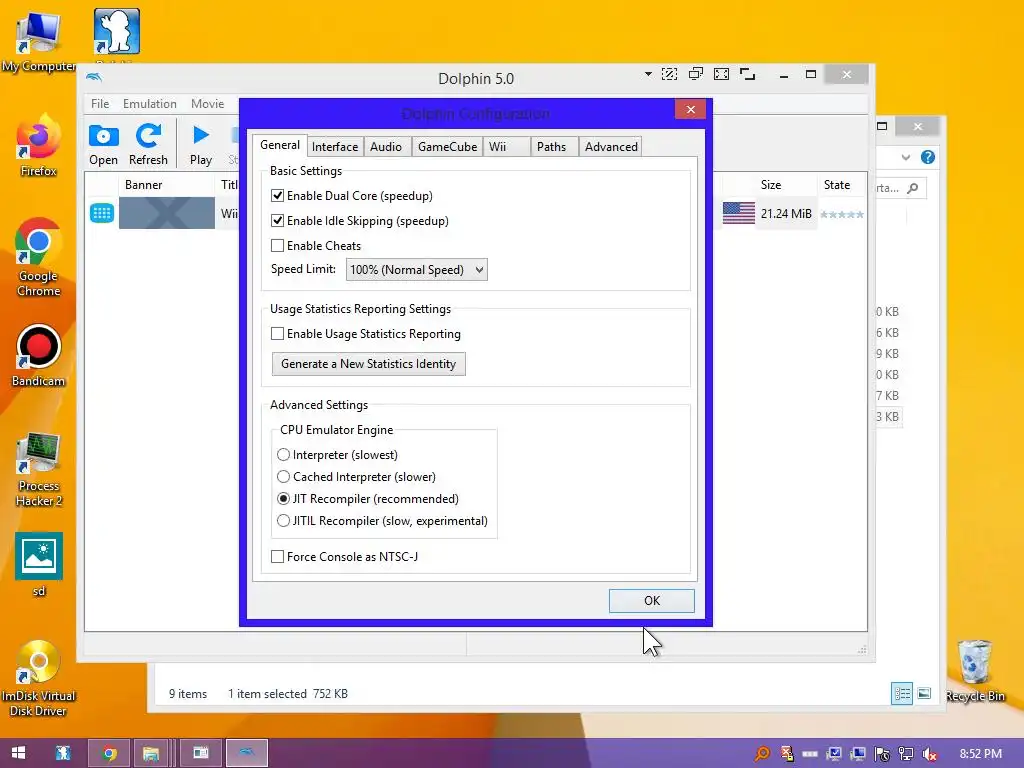Viewport: 1024px width, 768px height.
Task: Switch Explorer to large icons view
Action: 923,694
